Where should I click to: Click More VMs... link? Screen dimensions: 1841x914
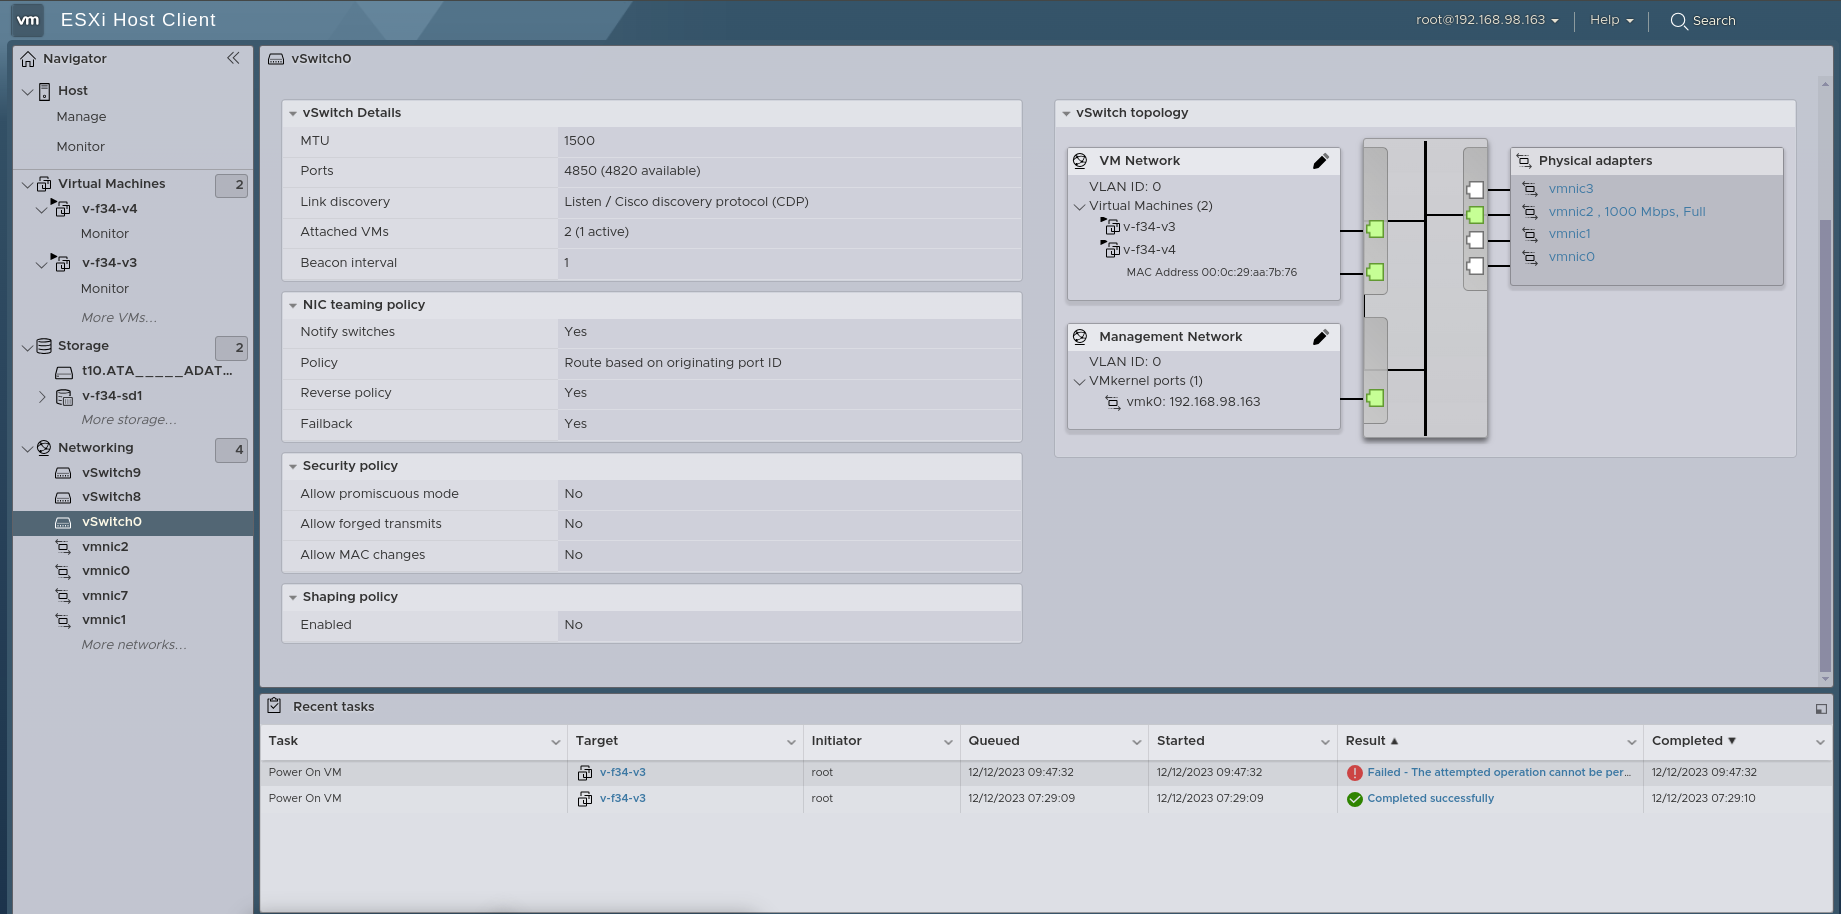(x=119, y=318)
